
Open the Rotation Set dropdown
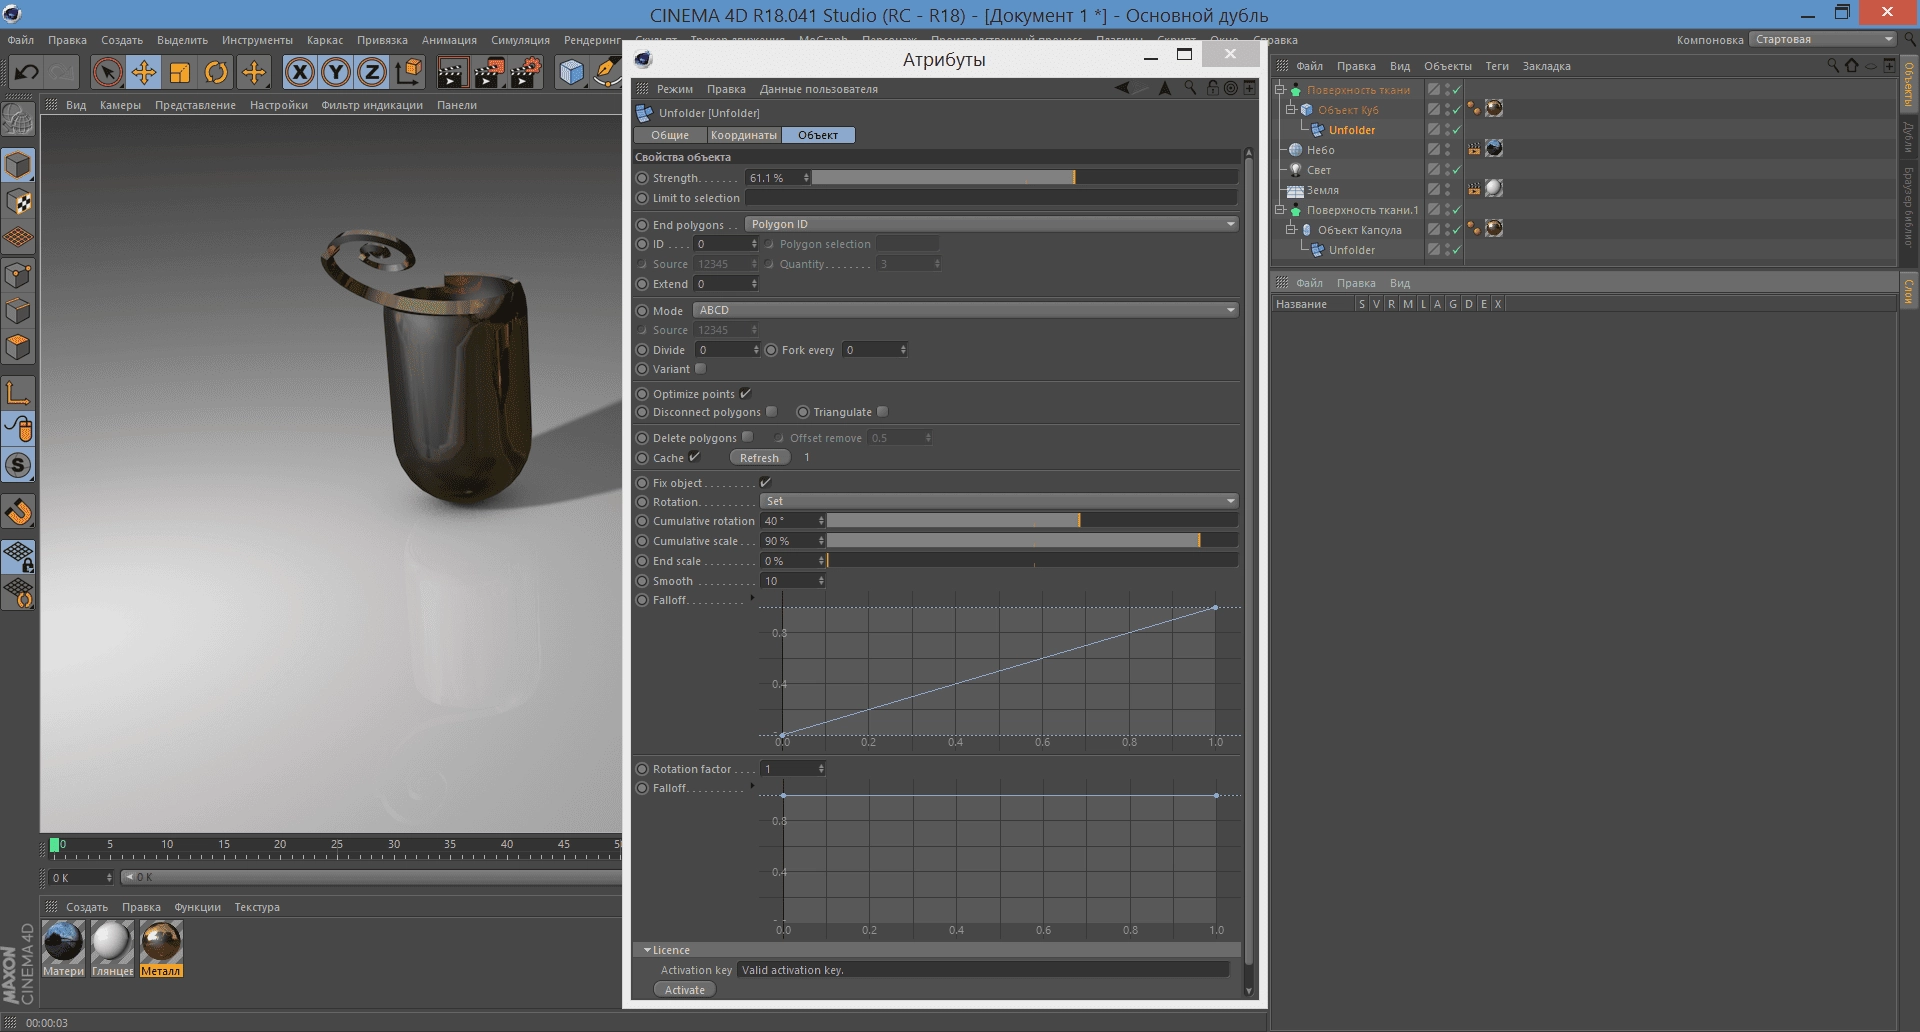tap(1000, 501)
